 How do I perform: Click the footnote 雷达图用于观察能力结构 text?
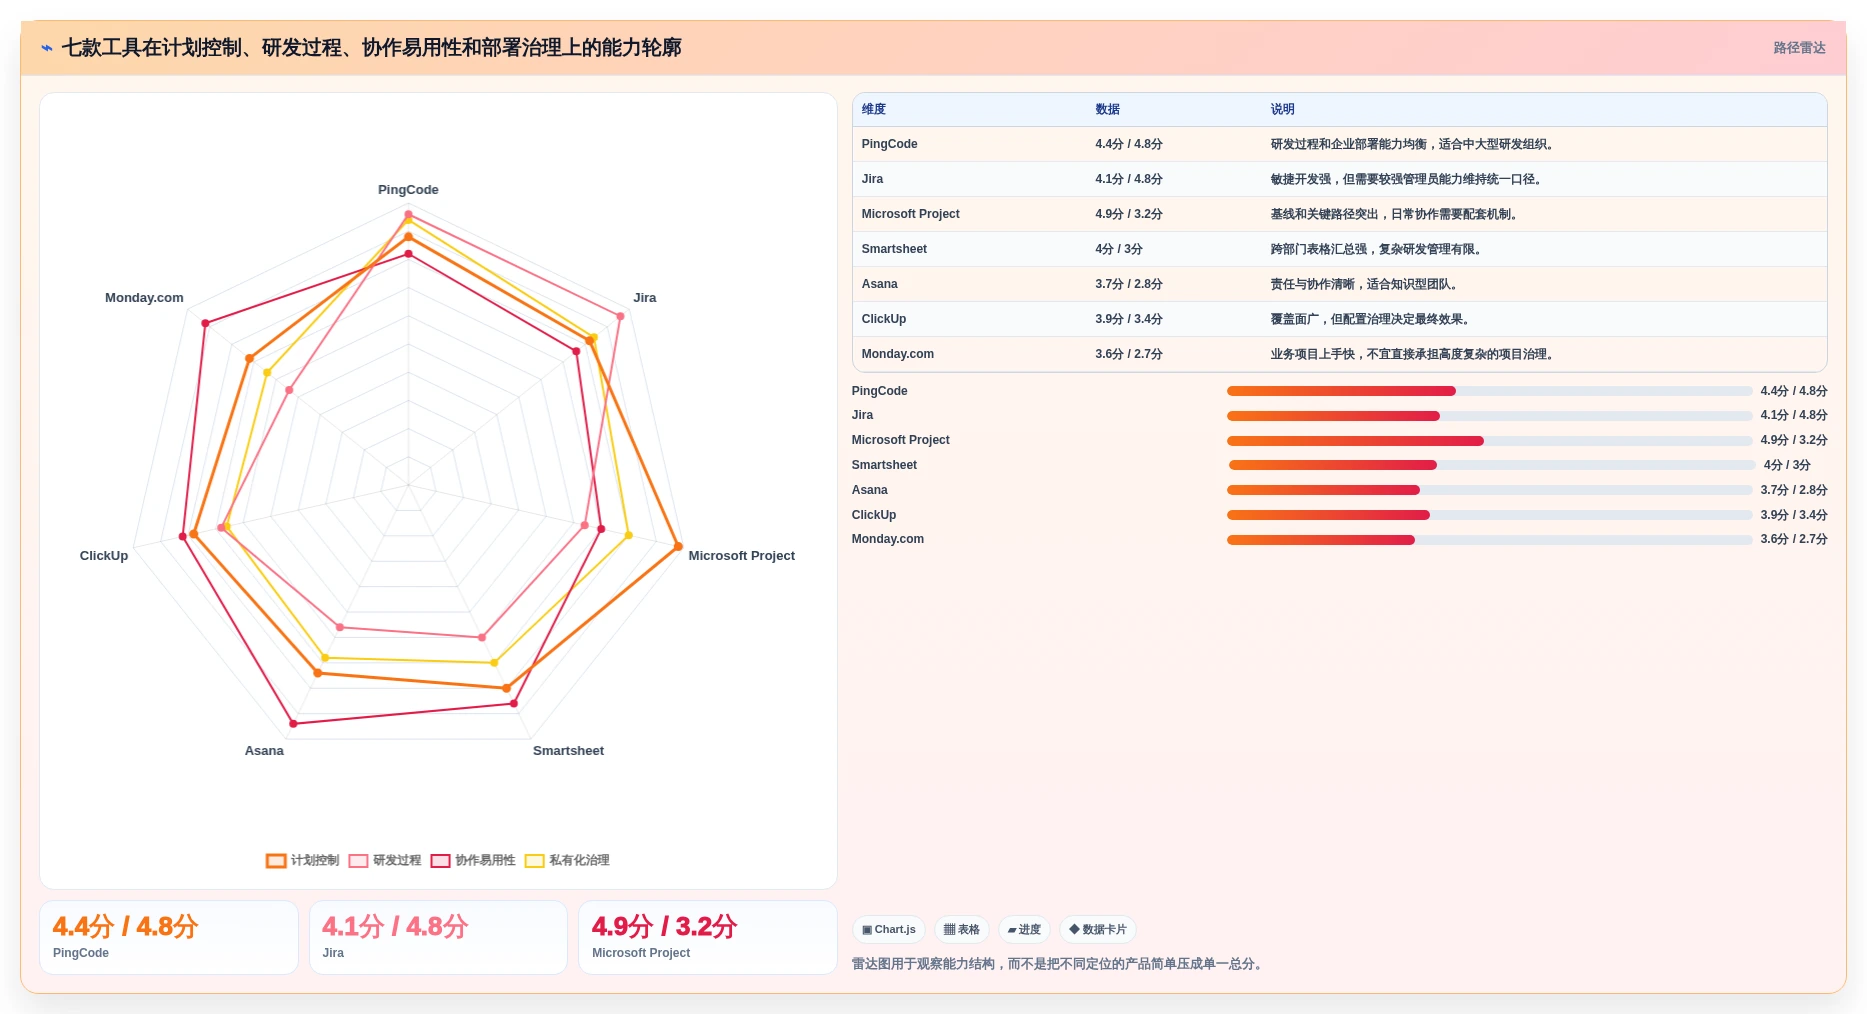[x=1059, y=965]
